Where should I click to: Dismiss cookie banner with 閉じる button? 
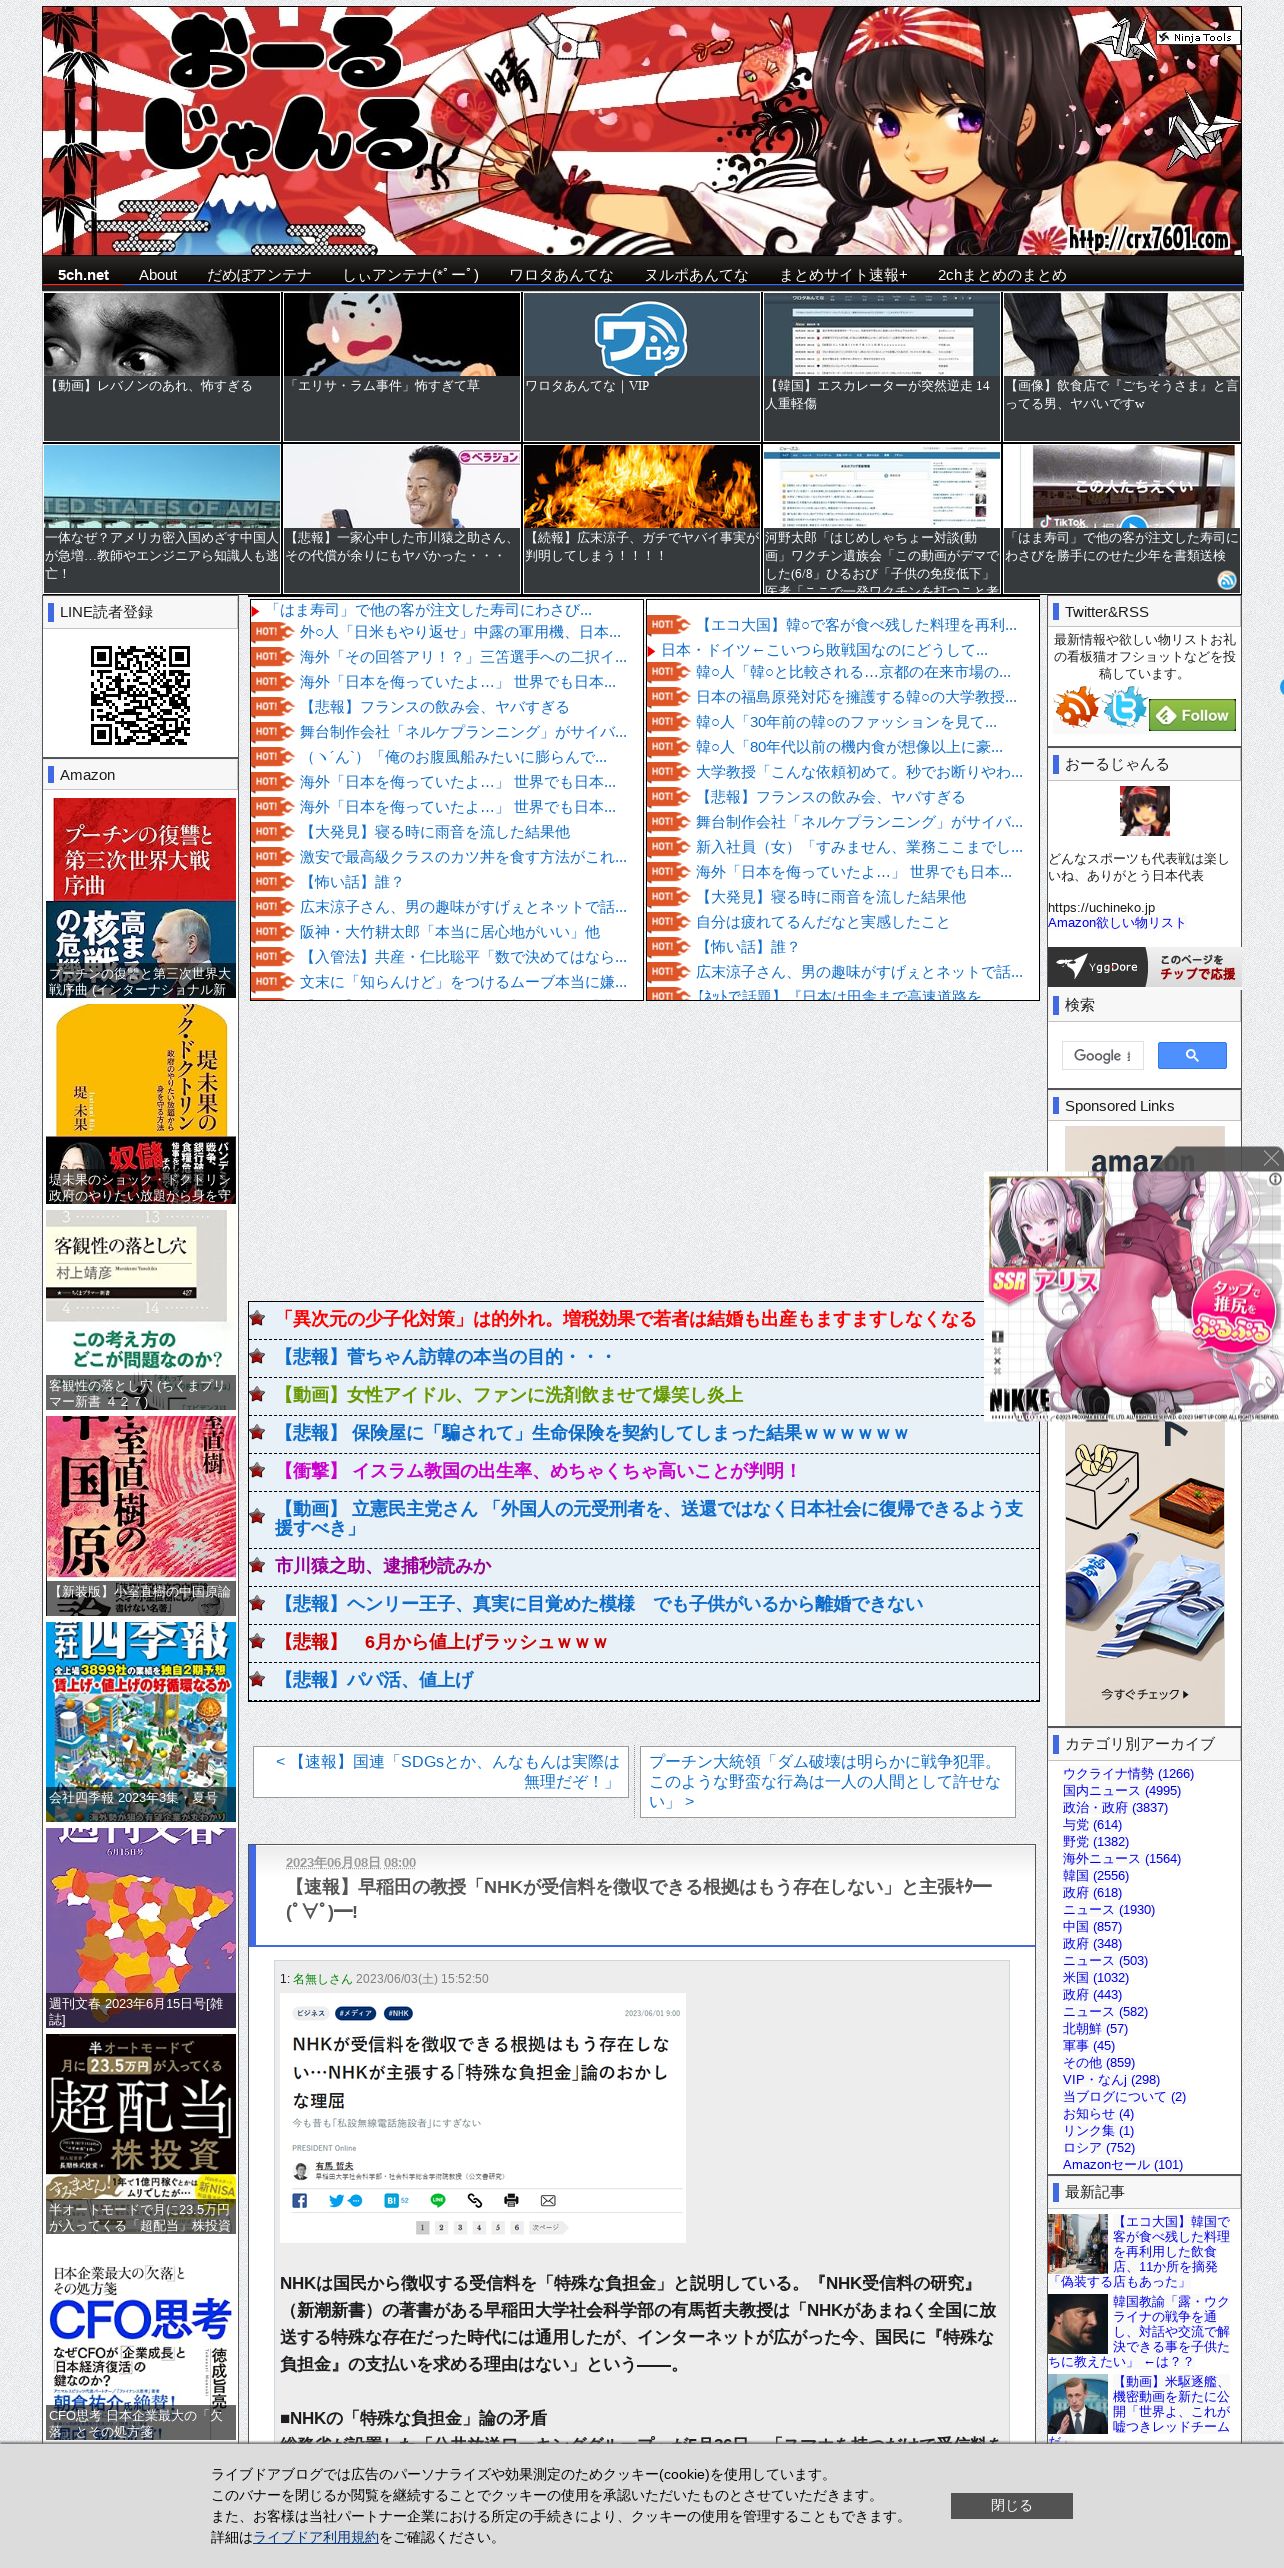[x=1011, y=2505]
